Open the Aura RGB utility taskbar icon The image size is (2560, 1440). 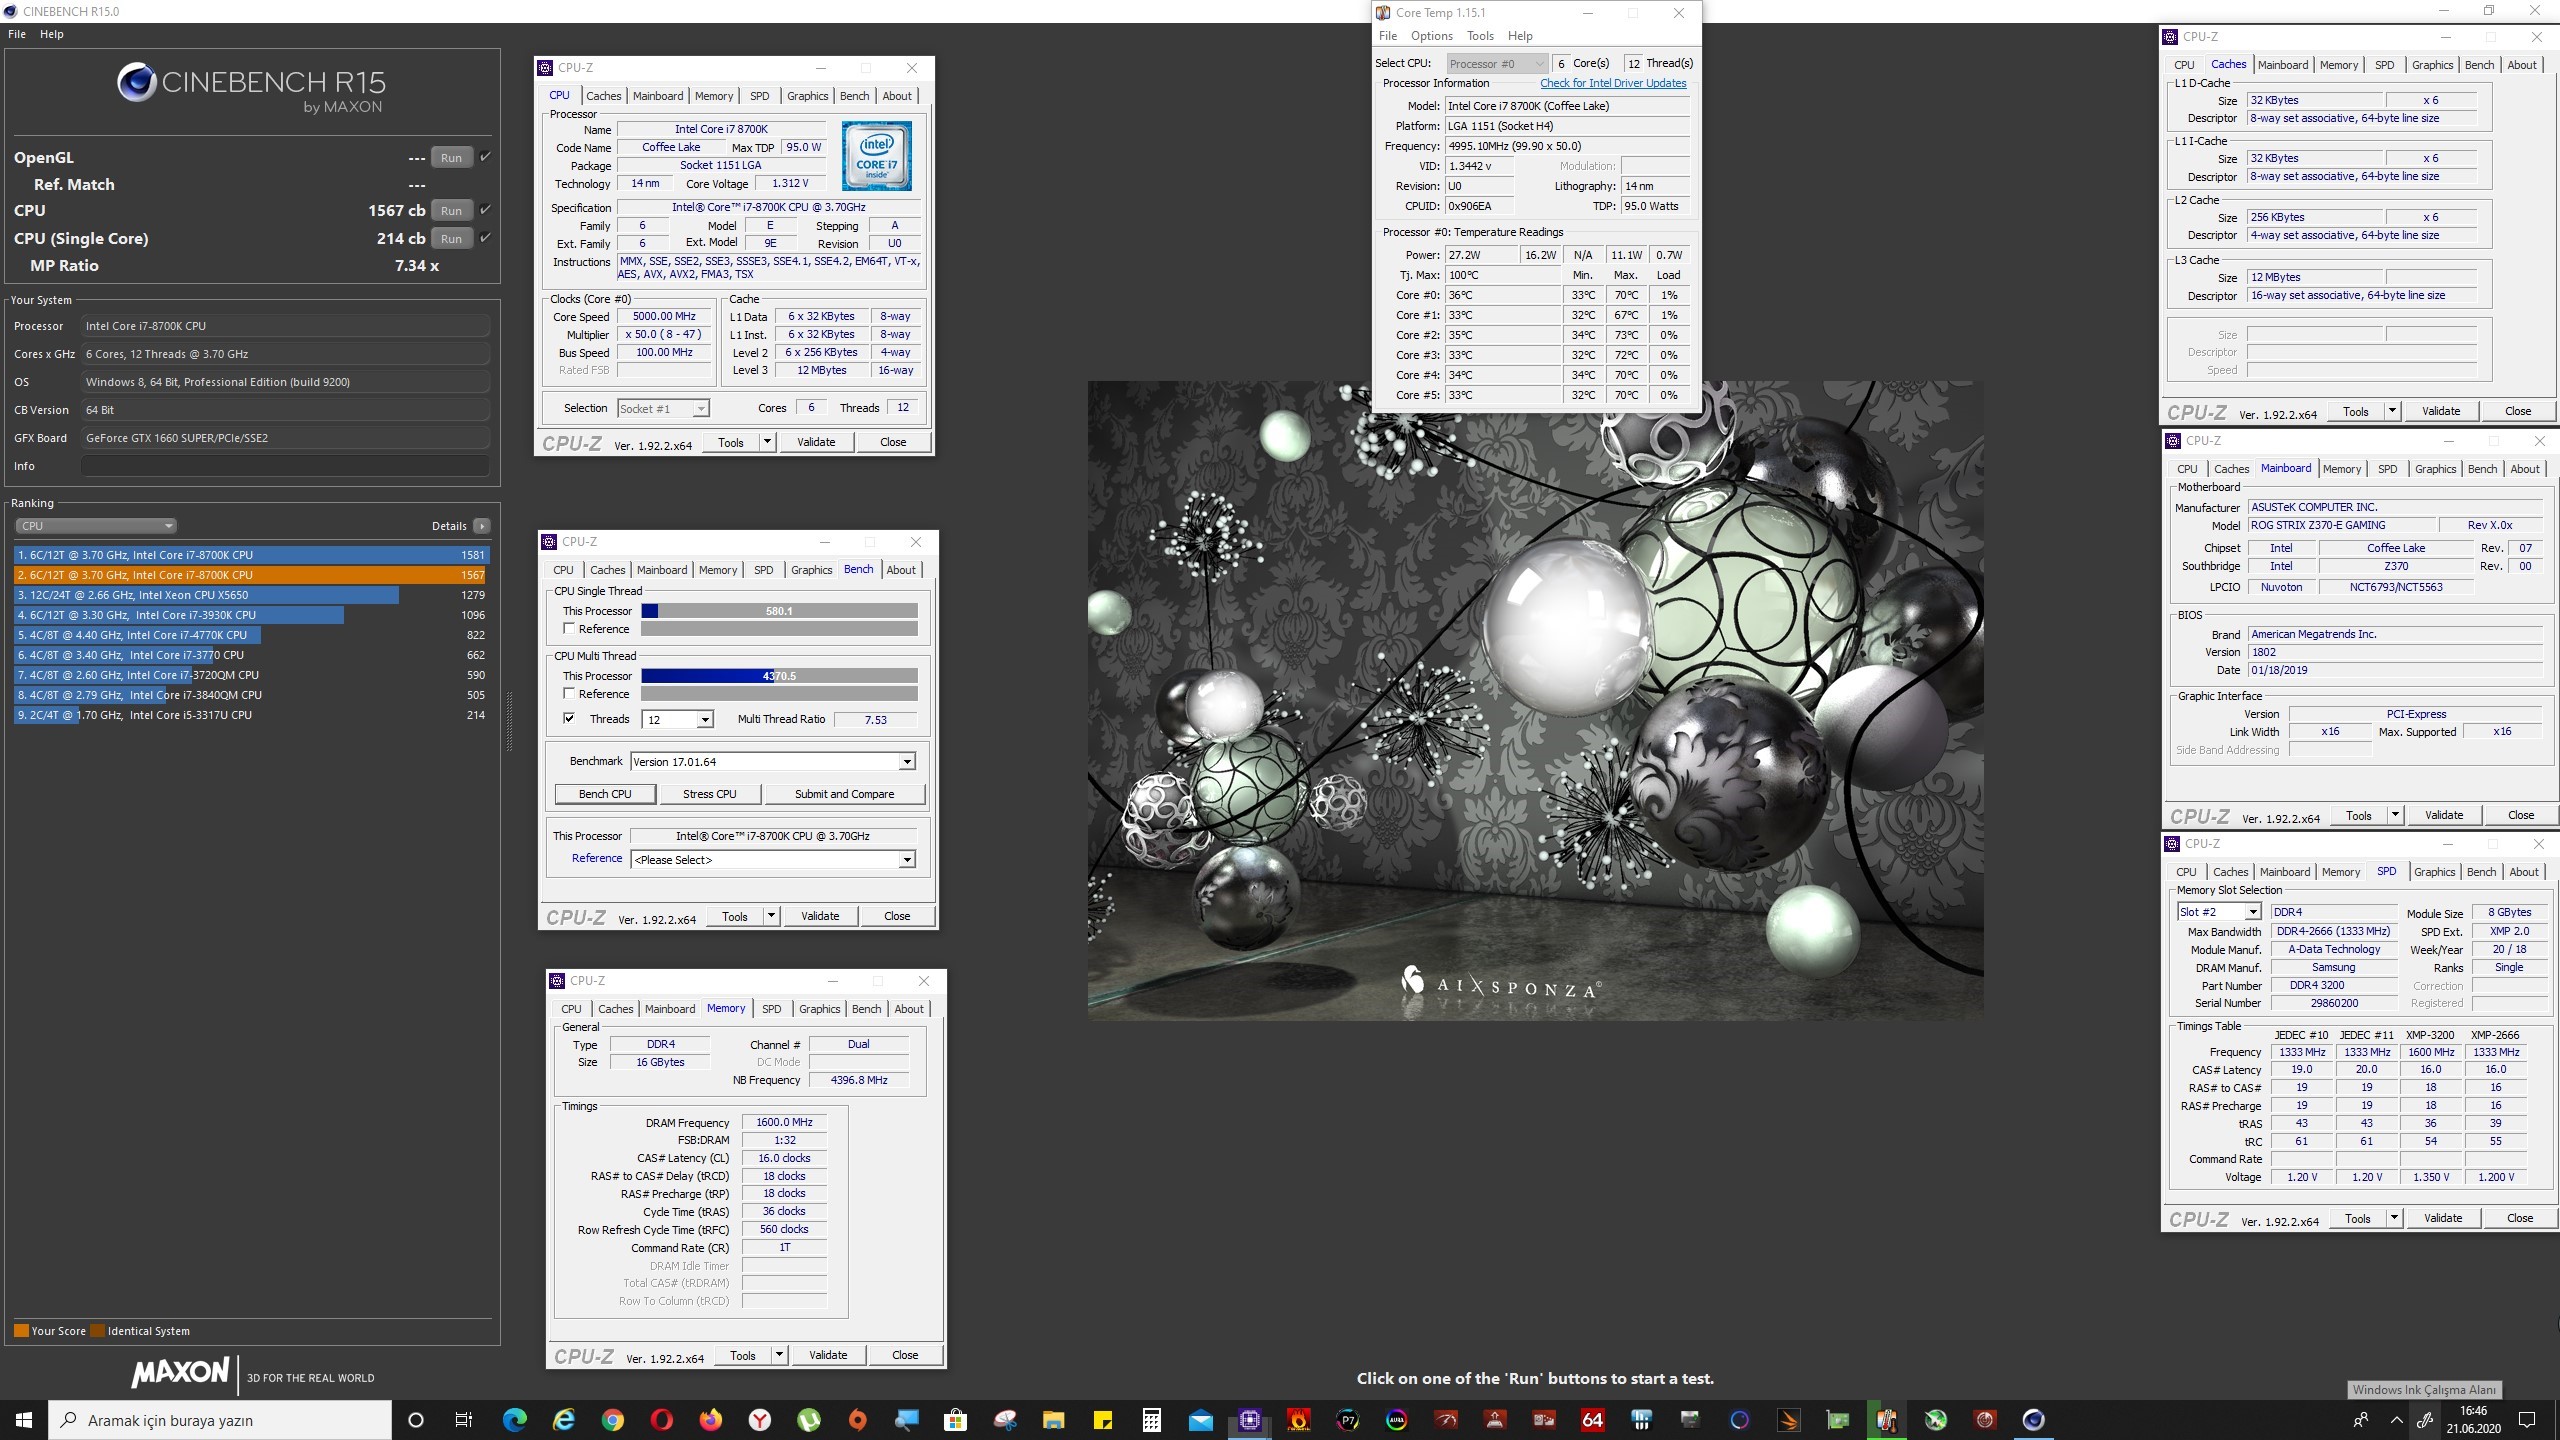[x=1397, y=1420]
